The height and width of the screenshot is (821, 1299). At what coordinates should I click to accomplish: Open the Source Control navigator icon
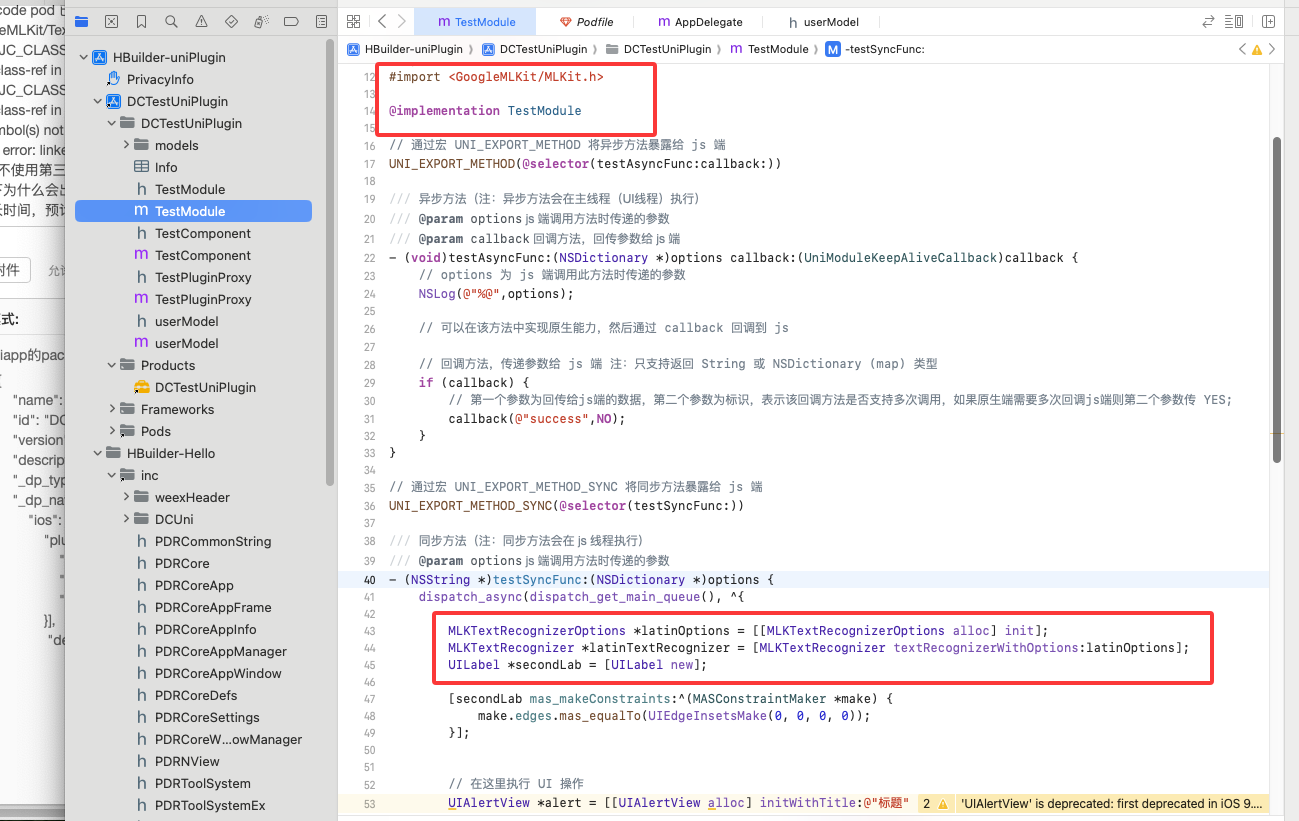(111, 21)
